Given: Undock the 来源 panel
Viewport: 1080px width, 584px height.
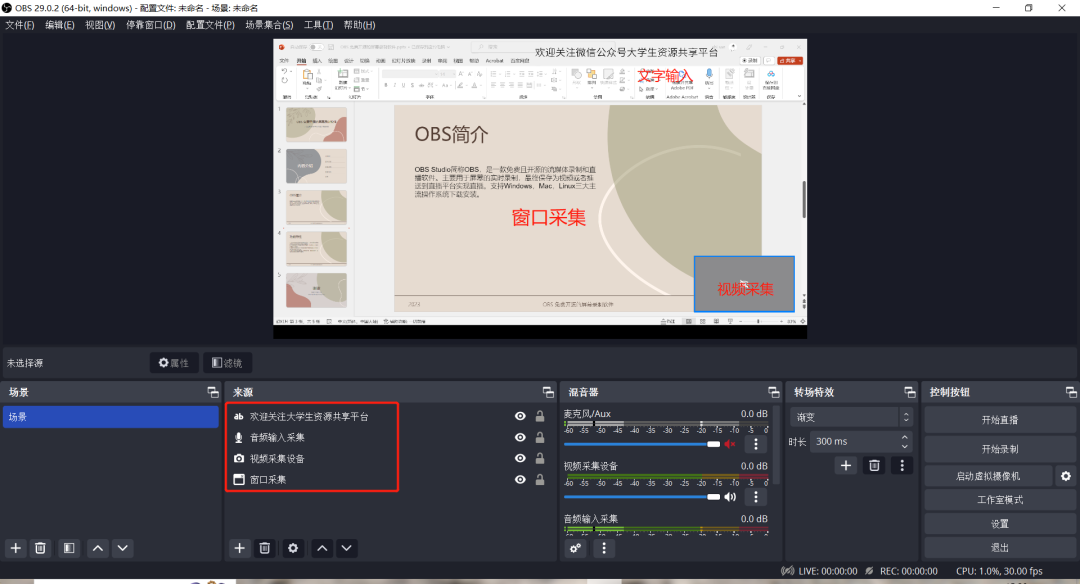Looking at the screenshot, I should (548, 392).
